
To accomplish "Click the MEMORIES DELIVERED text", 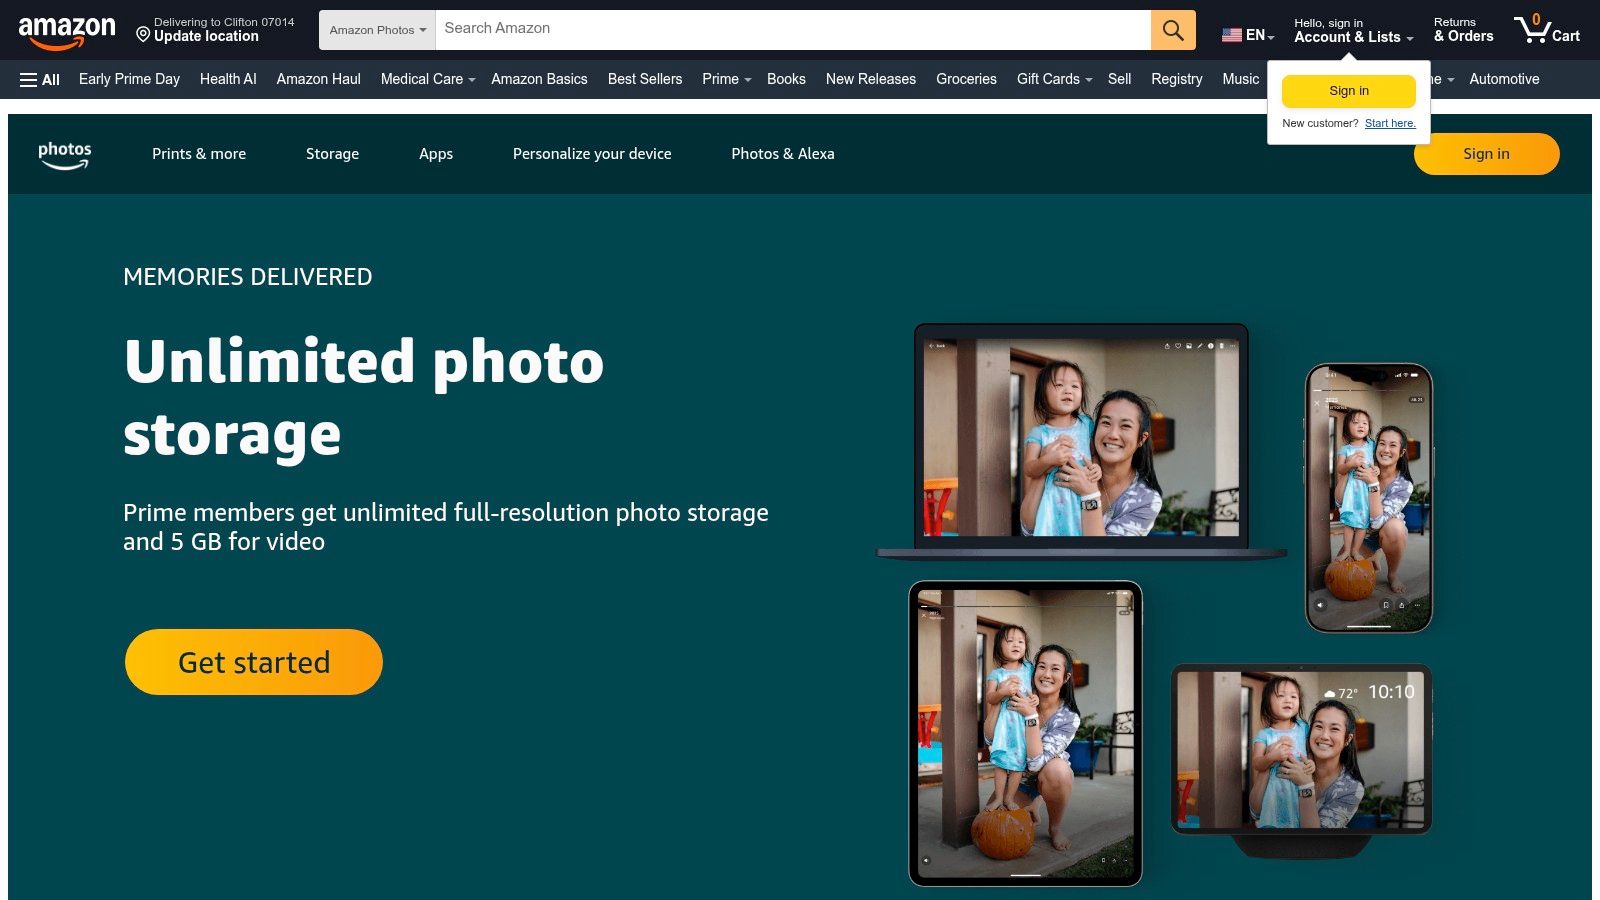I will coord(248,277).
